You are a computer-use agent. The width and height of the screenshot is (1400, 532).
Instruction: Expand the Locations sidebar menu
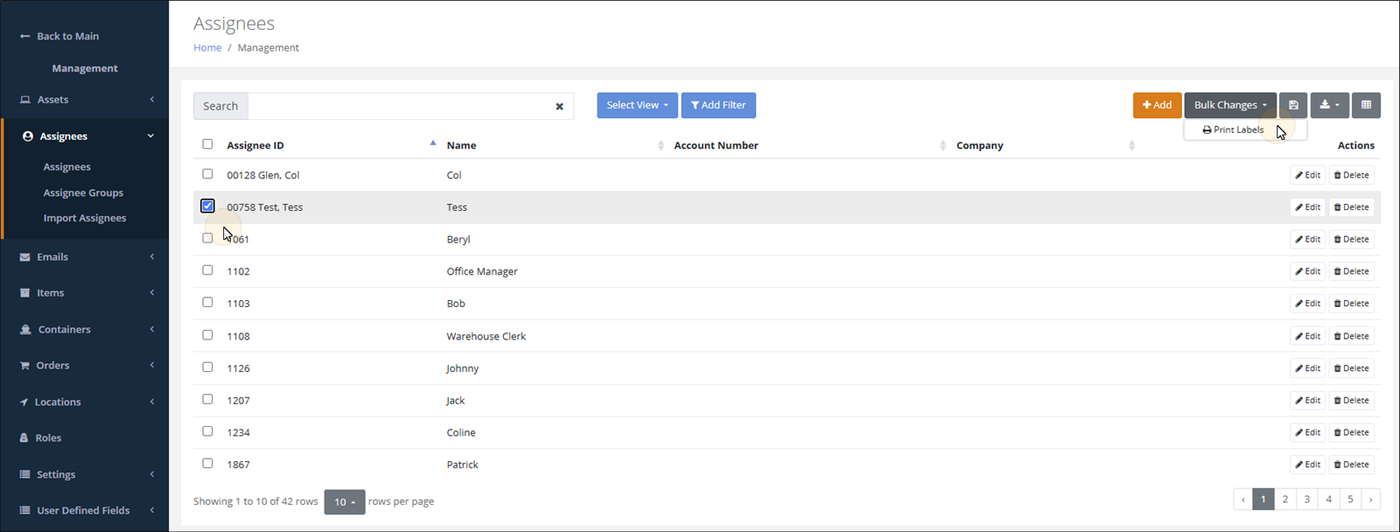click(x=152, y=402)
